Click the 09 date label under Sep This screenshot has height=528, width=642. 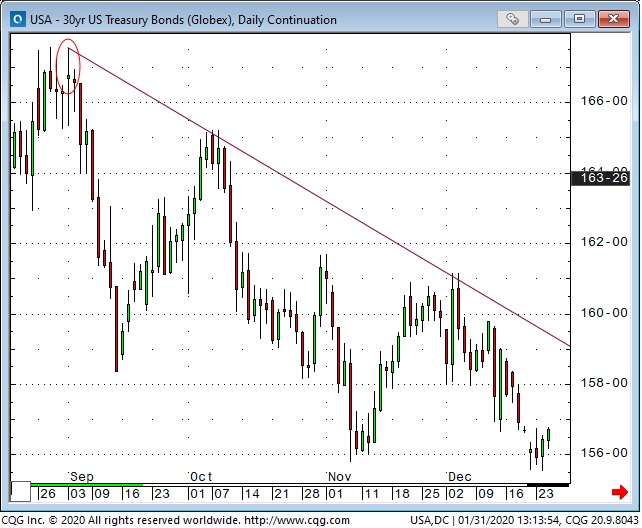pos(102,494)
